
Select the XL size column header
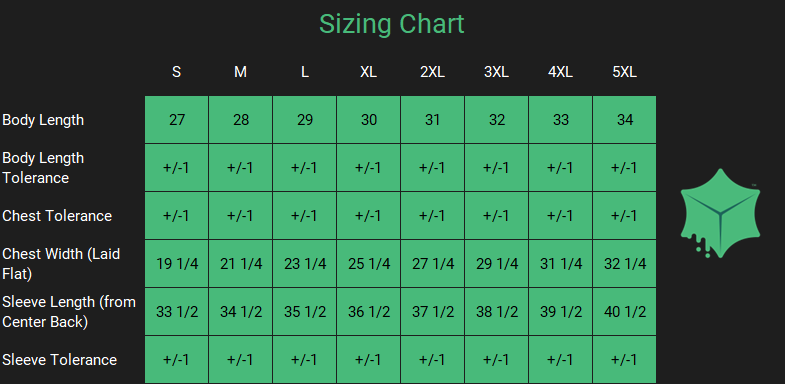(x=368, y=72)
